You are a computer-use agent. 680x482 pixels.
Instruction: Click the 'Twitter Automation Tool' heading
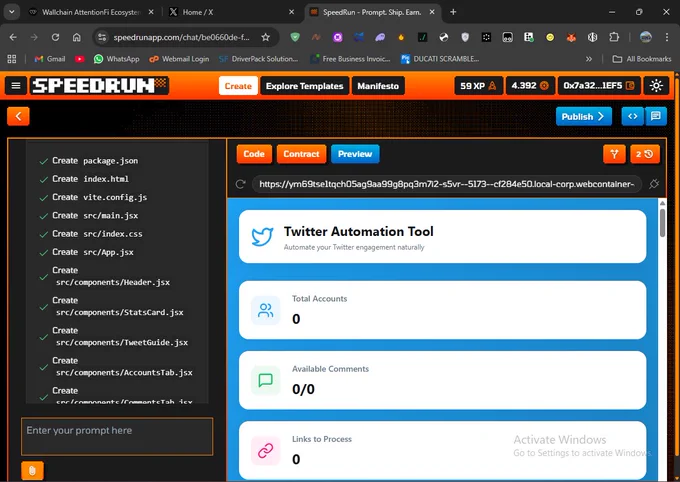pyautogui.click(x=359, y=231)
